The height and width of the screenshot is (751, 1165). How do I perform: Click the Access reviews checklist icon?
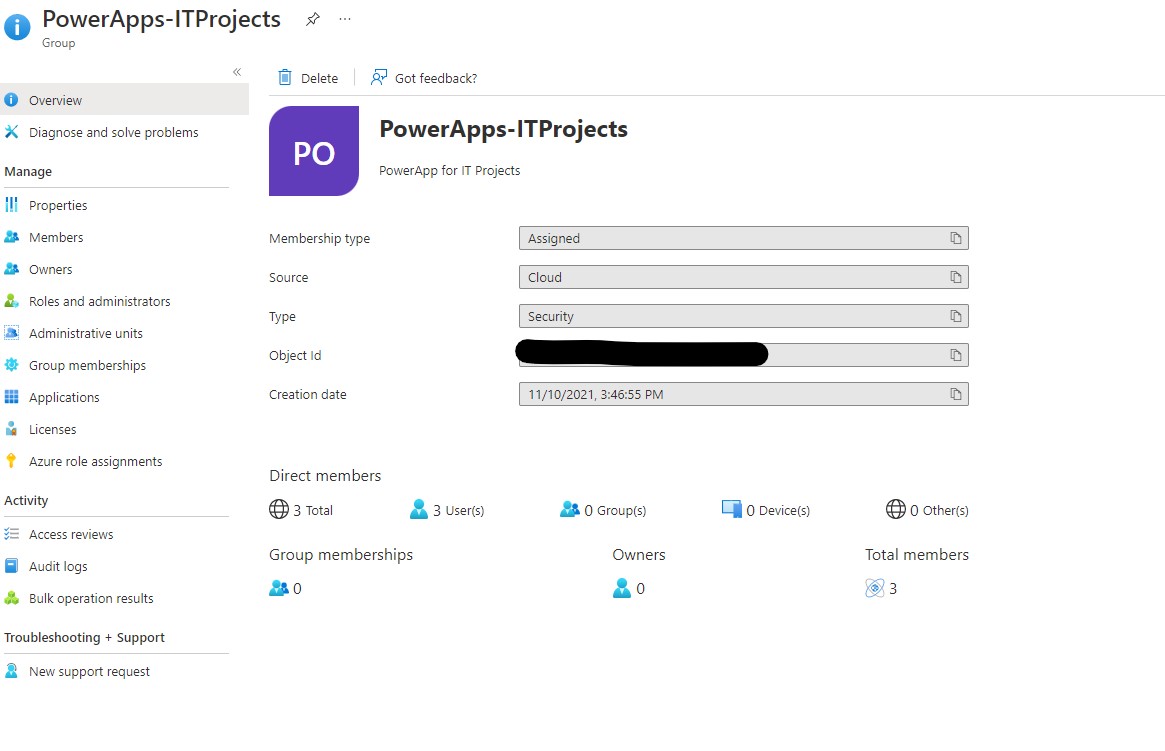11,534
